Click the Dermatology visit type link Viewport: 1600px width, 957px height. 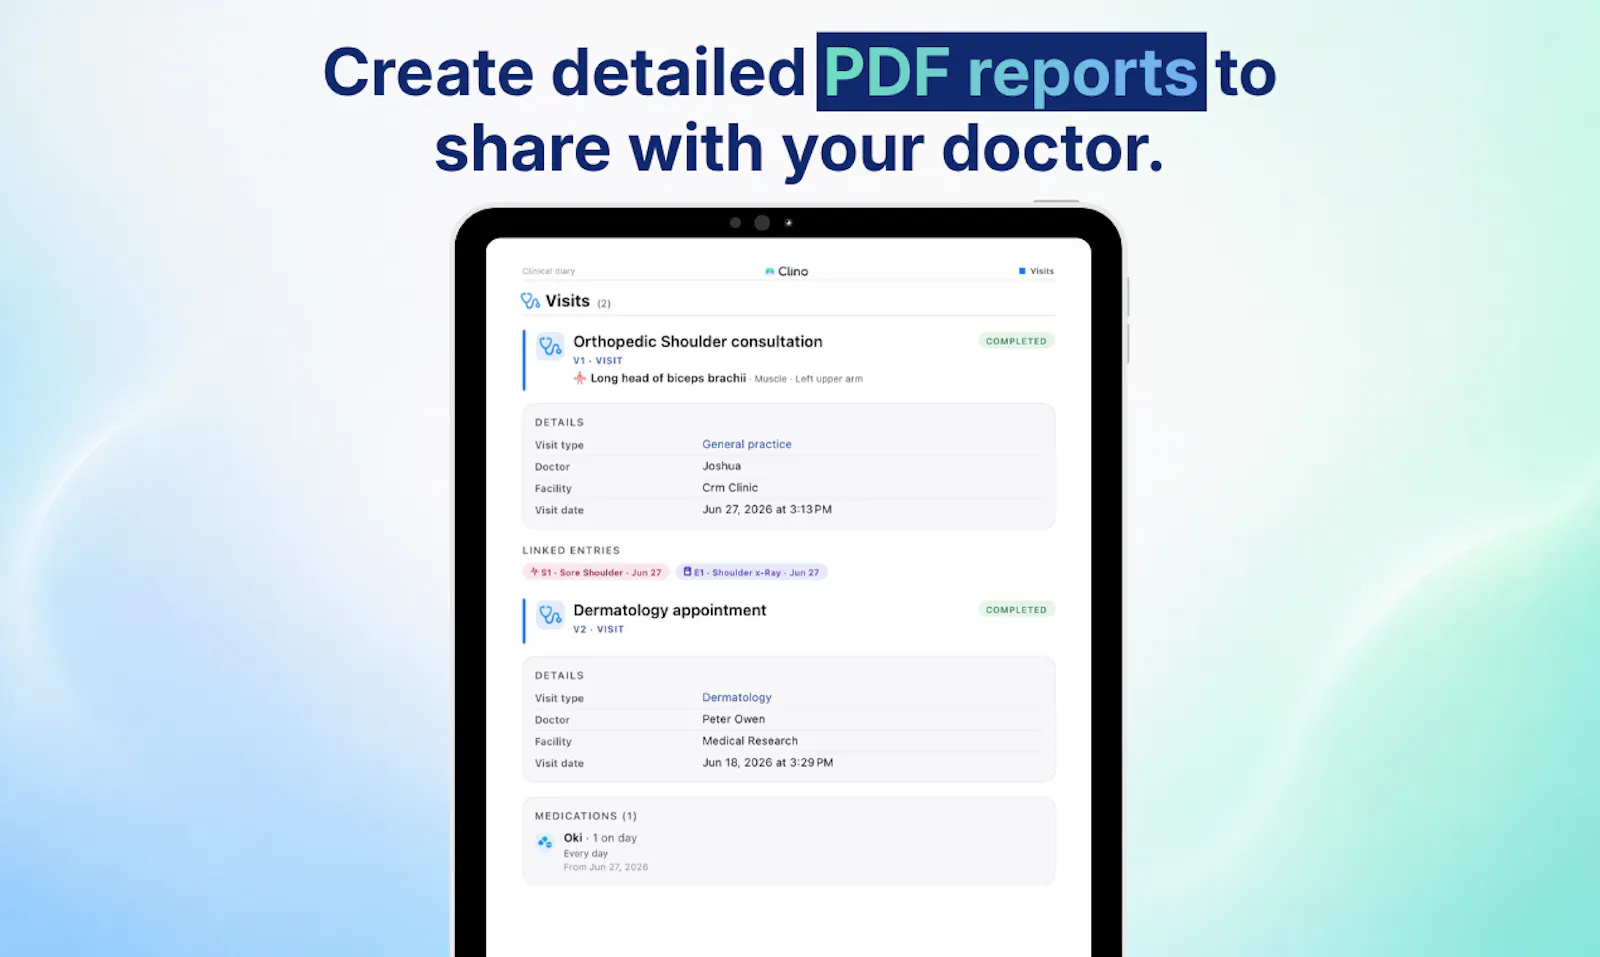coord(736,697)
